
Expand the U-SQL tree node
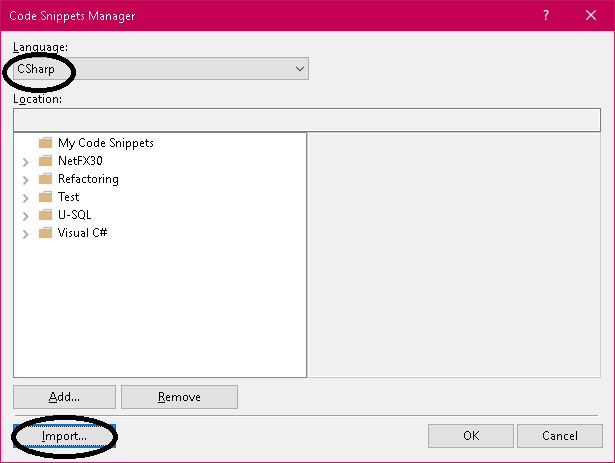25,216
